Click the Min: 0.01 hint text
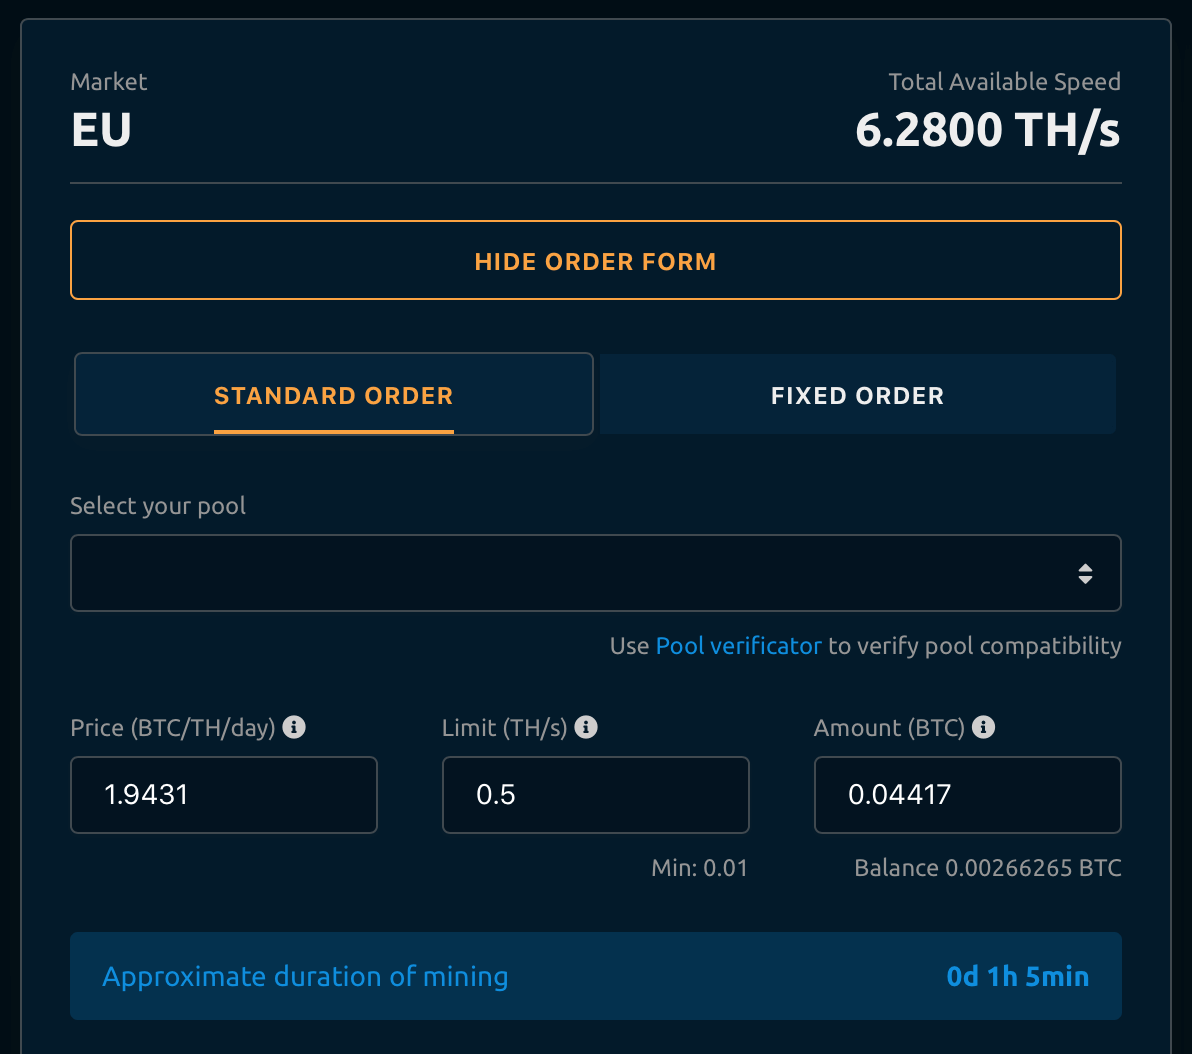 (699, 868)
